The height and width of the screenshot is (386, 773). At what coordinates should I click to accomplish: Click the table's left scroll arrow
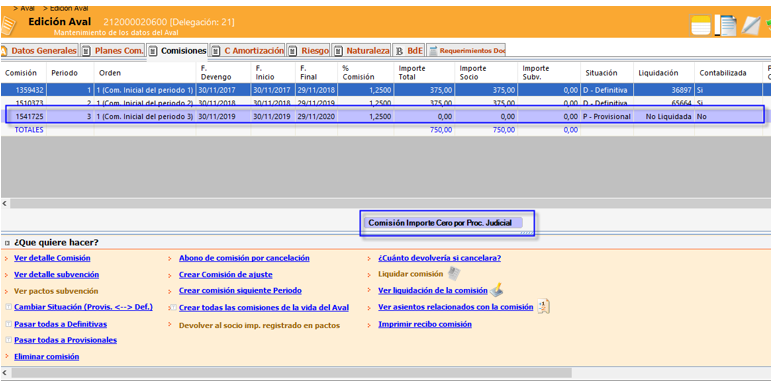(x=4, y=203)
